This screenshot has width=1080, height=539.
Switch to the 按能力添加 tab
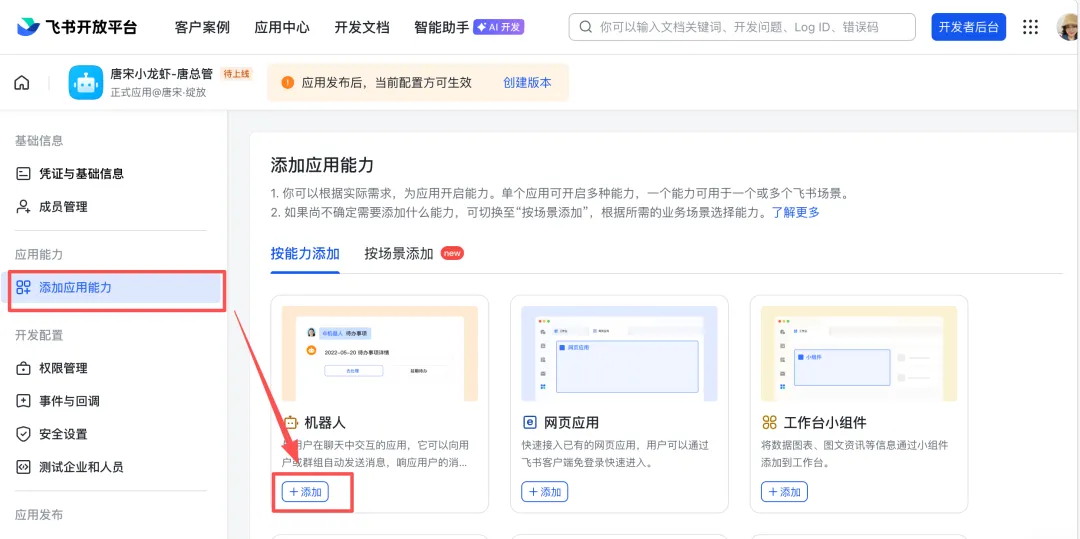tap(305, 253)
